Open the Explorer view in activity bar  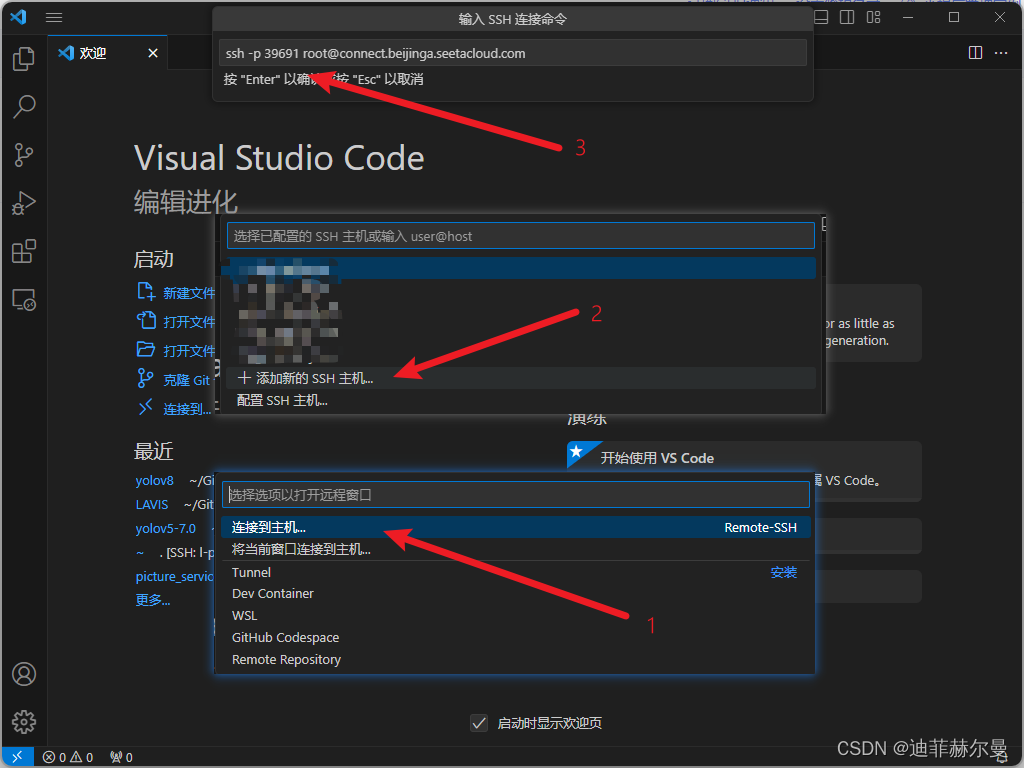pyautogui.click(x=24, y=59)
